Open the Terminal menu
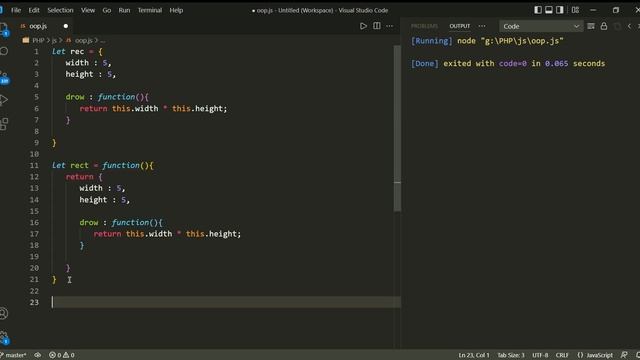Image resolution: width=640 pixels, height=360 pixels. coord(150,10)
